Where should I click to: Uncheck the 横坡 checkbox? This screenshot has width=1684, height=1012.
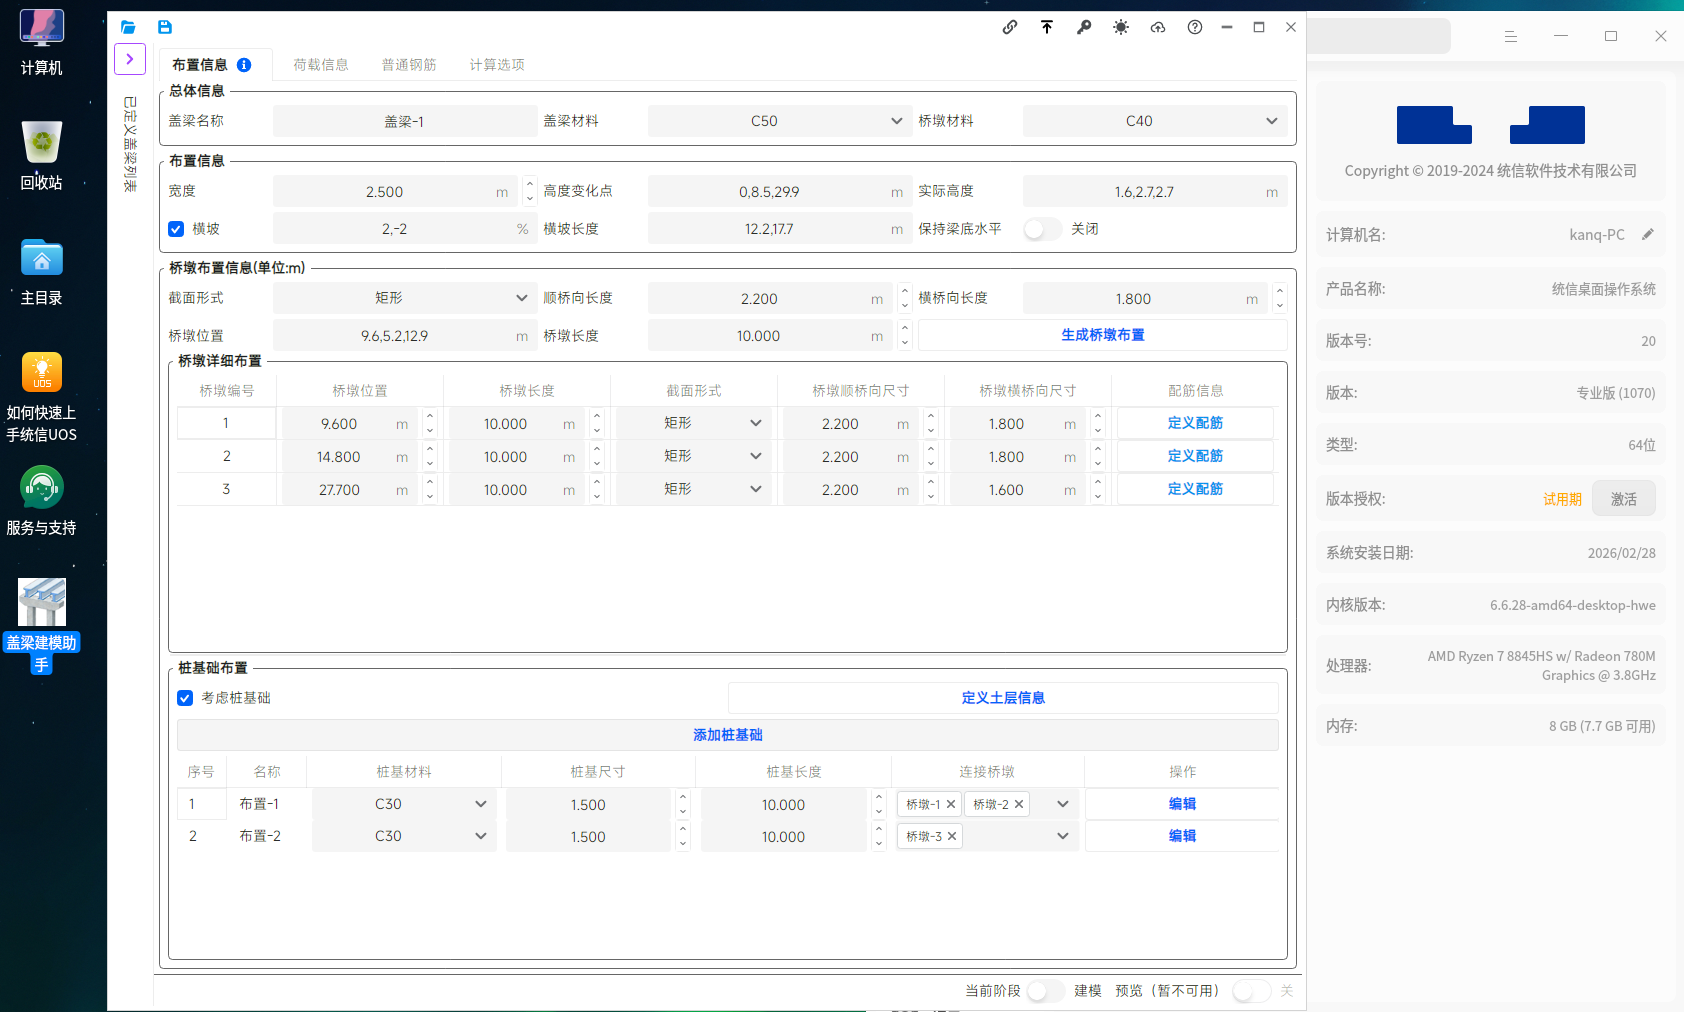[x=177, y=229]
